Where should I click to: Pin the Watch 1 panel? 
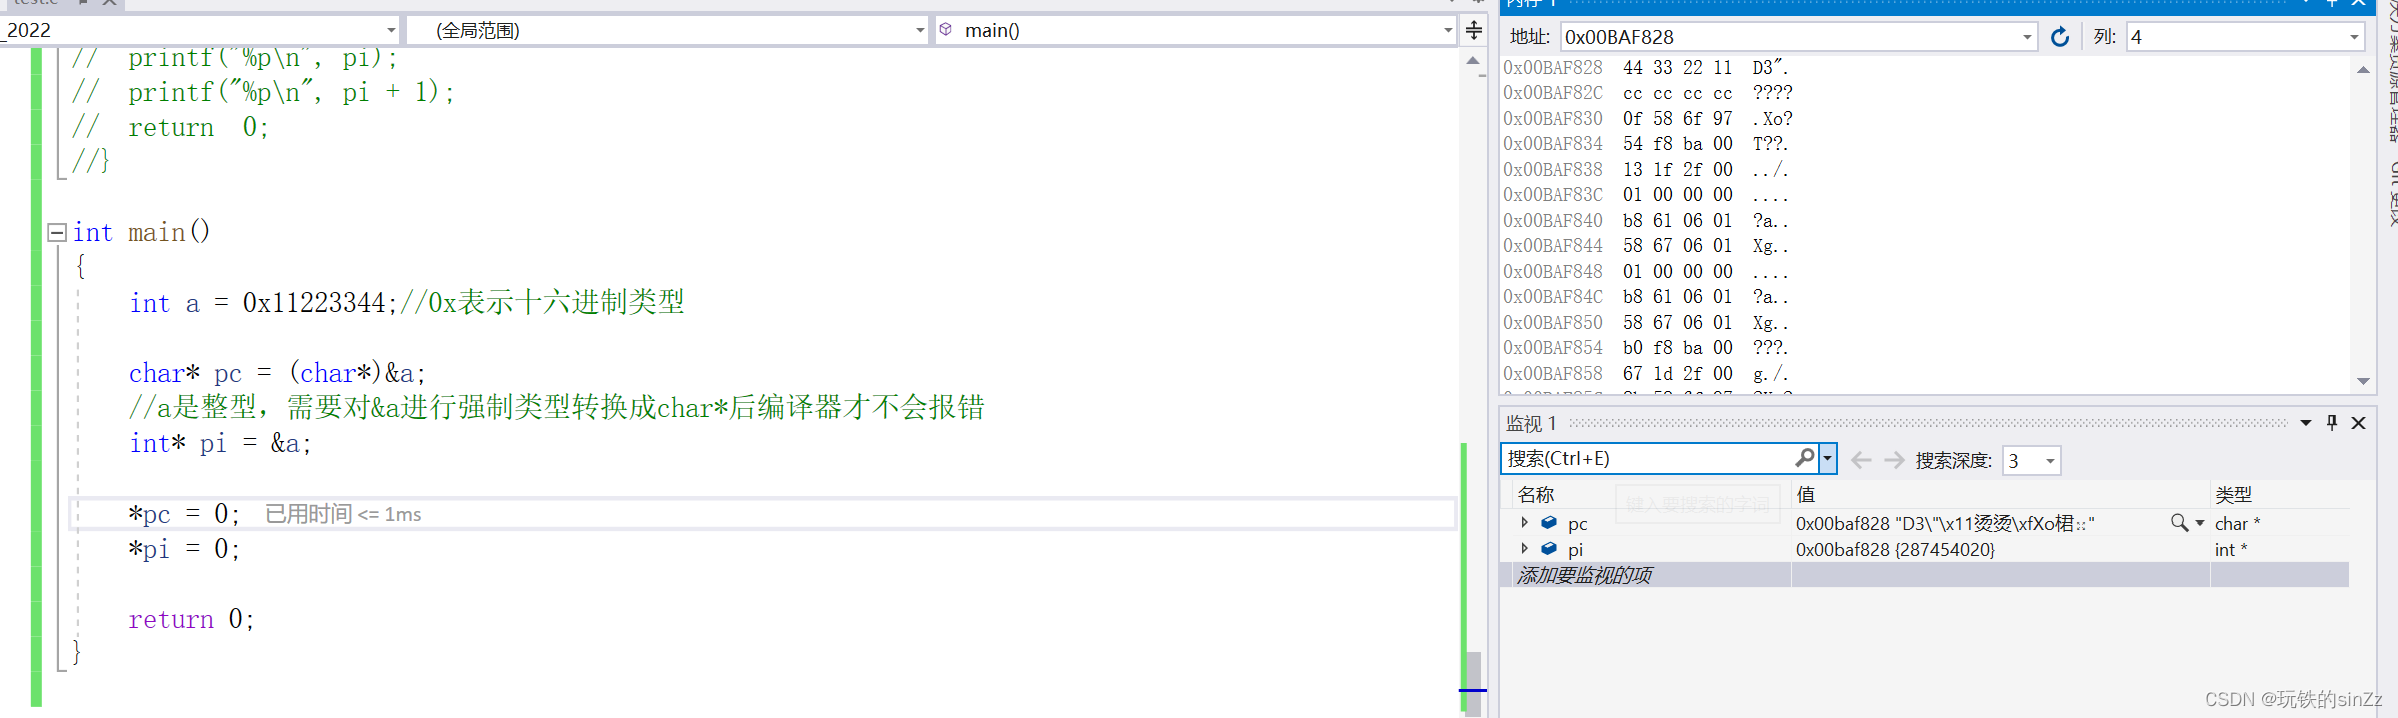pos(2332,423)
